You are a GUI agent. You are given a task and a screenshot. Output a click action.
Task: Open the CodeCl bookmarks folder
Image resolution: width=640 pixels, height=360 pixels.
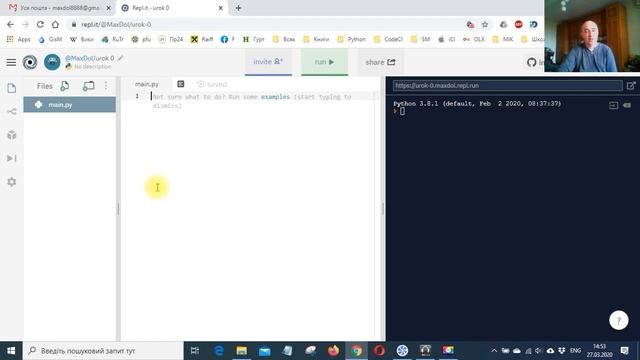[388, 39]
